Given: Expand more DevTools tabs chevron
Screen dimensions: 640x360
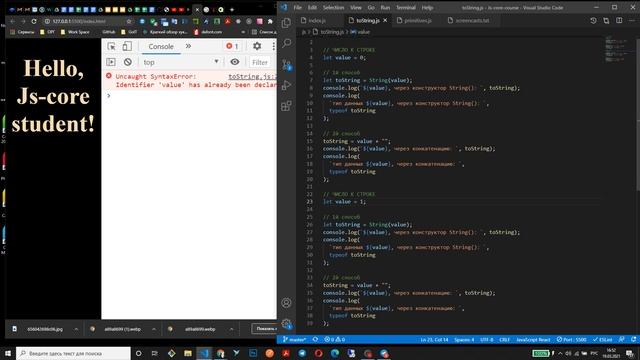Looking at the screenshot, I should [188, 46].
